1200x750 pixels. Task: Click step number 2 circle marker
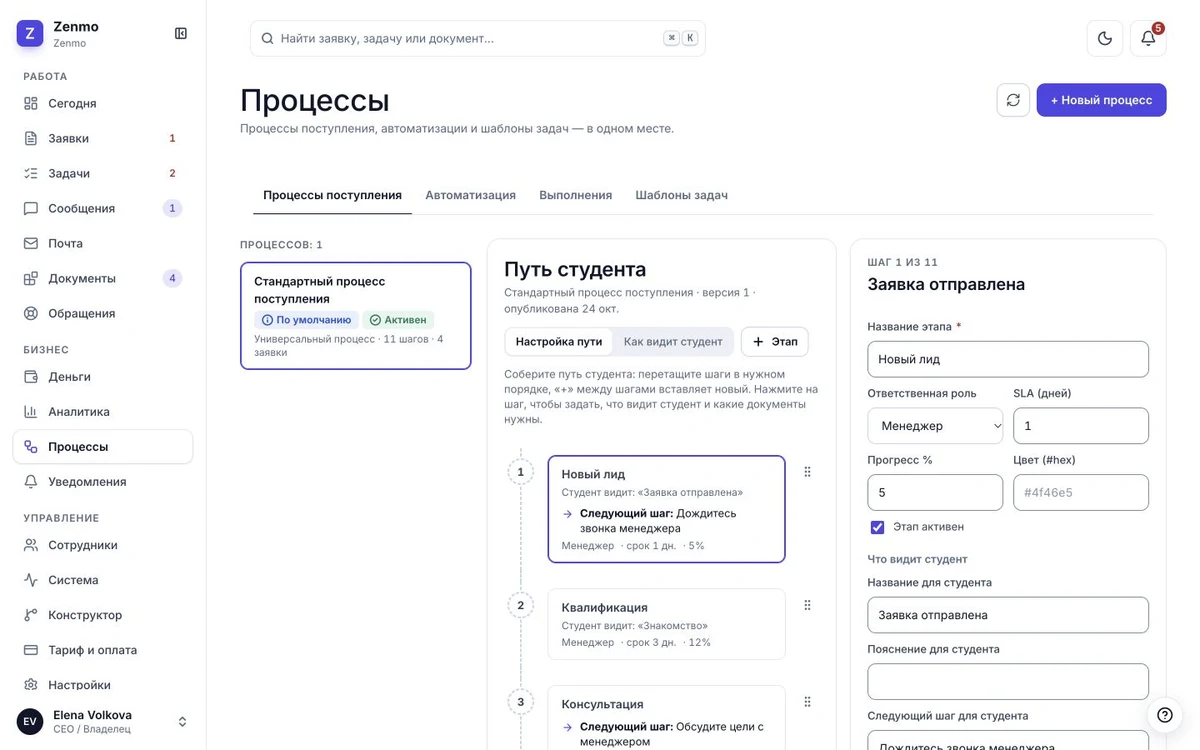tap(520, 605)
